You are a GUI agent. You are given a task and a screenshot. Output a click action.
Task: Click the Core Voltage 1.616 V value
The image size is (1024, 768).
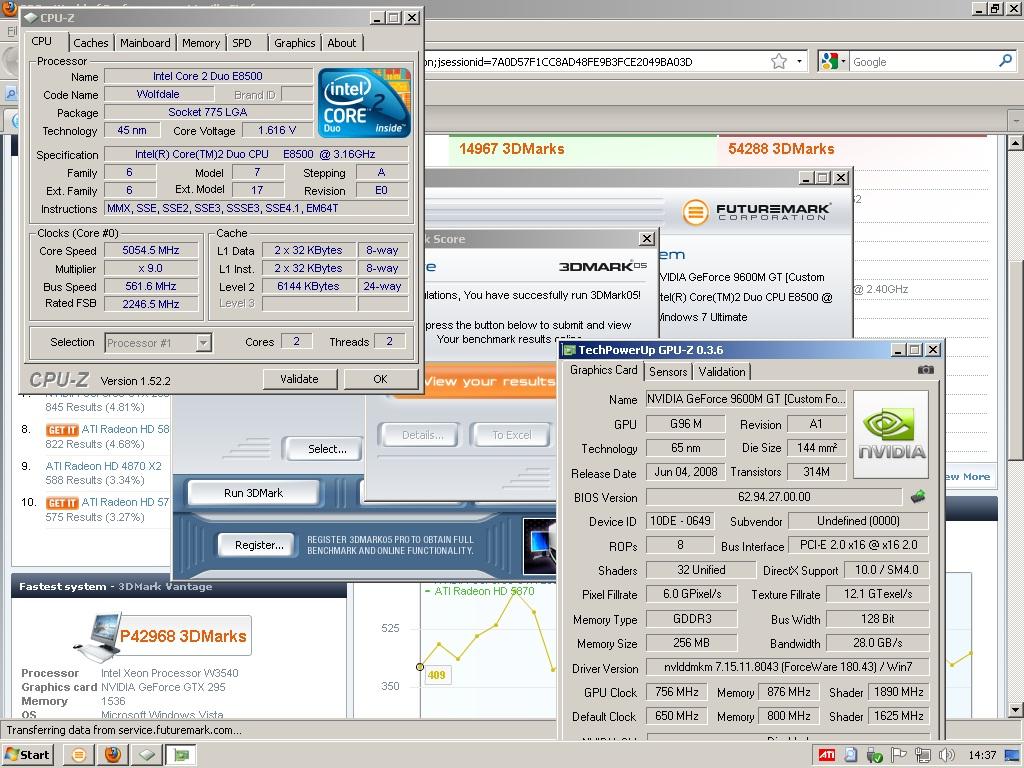tap(277, 131)
